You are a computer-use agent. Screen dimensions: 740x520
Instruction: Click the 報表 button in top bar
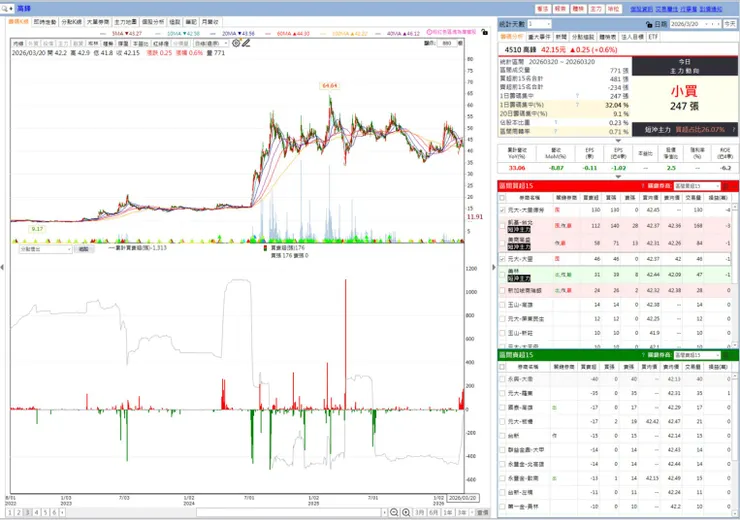click(560, 9)
